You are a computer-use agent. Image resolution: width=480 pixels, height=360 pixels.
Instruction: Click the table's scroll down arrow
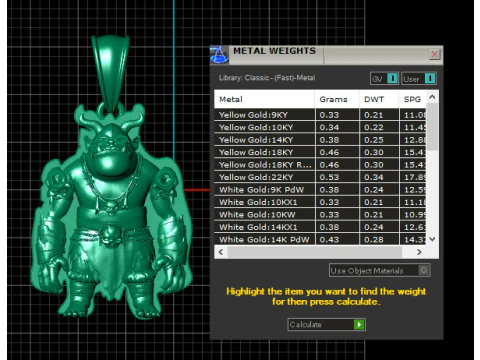(x=432, y=239)
